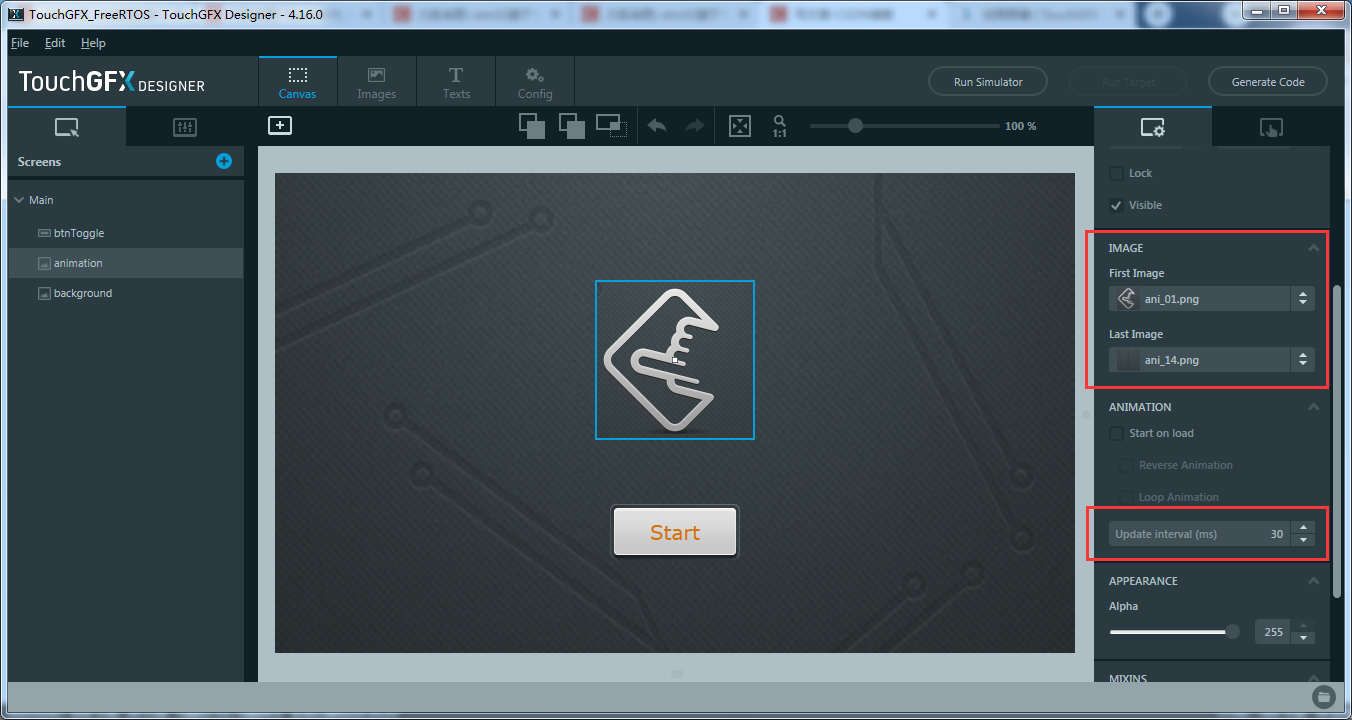Viewport: 1352px width, 720px height.
Task: Add a new screen with plus icon
Action: tap(224, 161)
